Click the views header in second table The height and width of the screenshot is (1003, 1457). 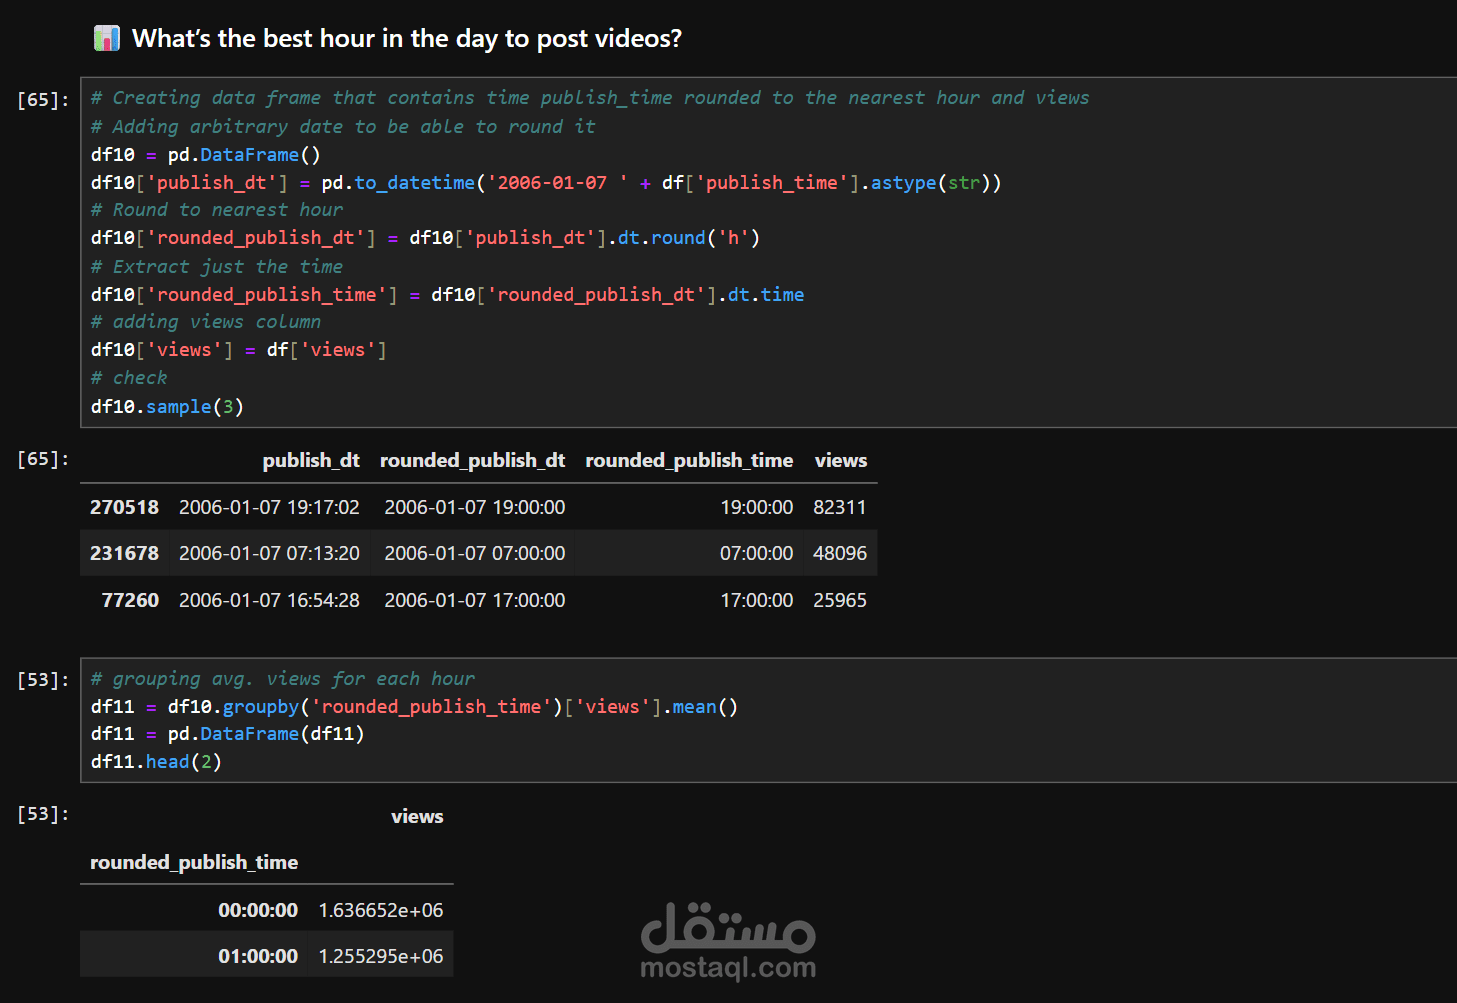click(417, 816)
